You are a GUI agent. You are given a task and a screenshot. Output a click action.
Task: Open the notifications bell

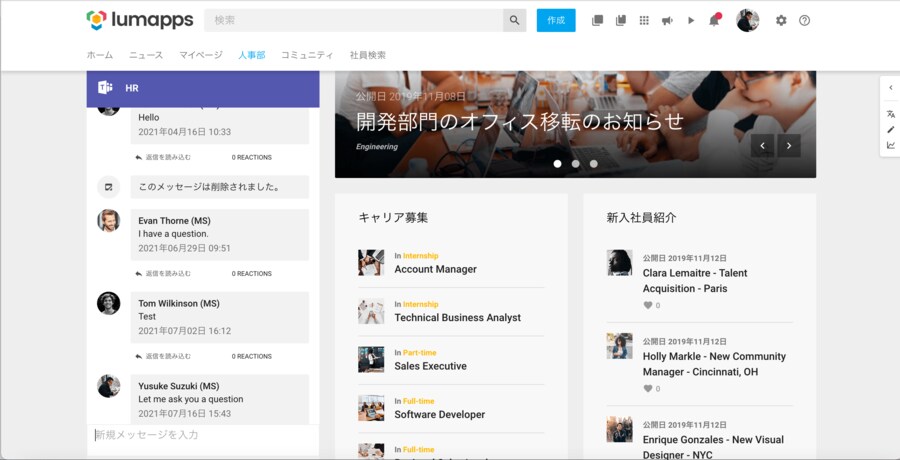coord(714,20)
